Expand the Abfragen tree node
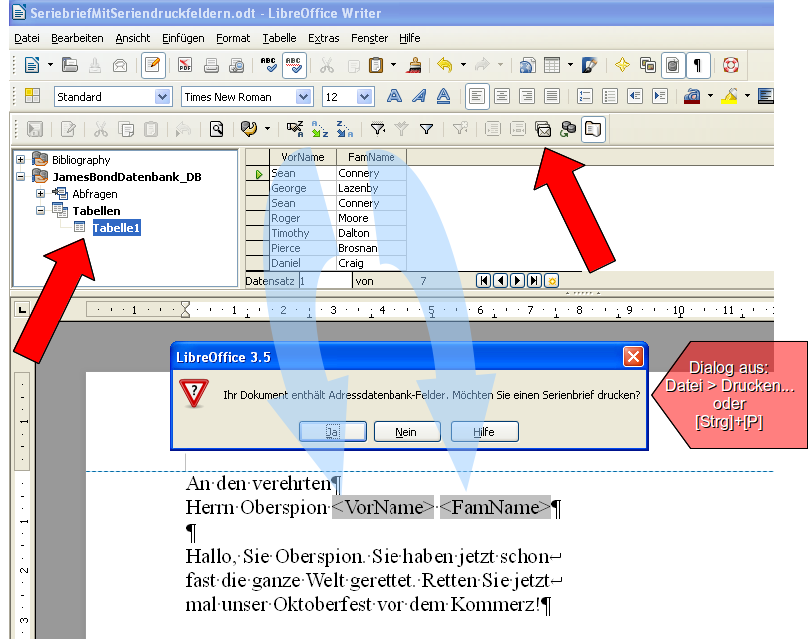The height and width of the screenshot is (640, 808). coord(40,194)
